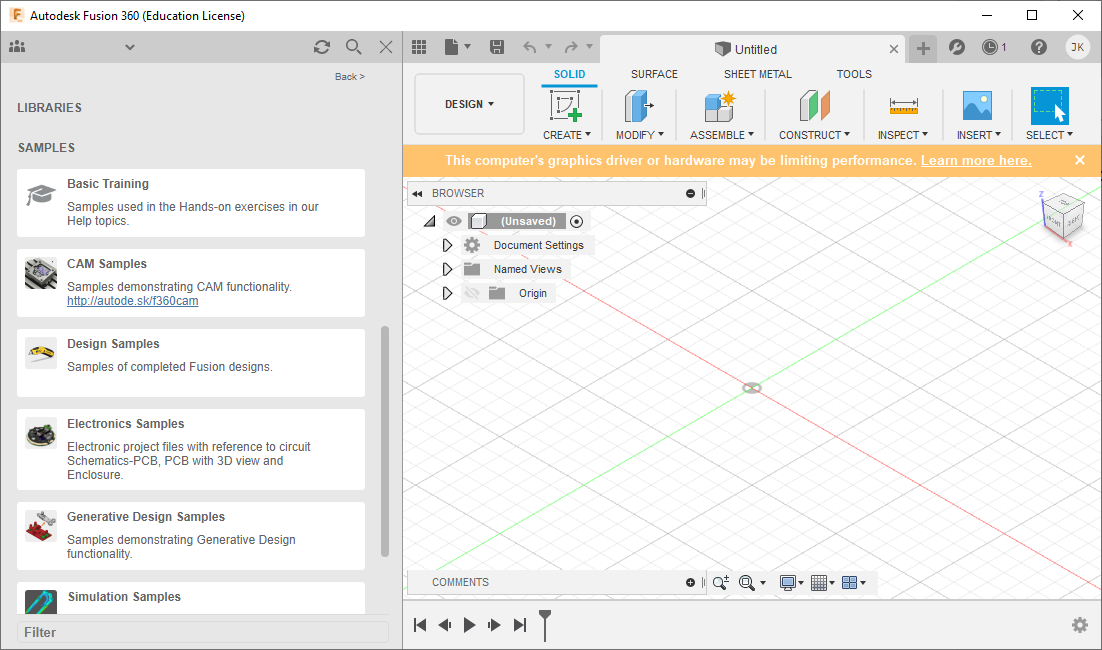Open a new design tab with plus

coord(923,48)
